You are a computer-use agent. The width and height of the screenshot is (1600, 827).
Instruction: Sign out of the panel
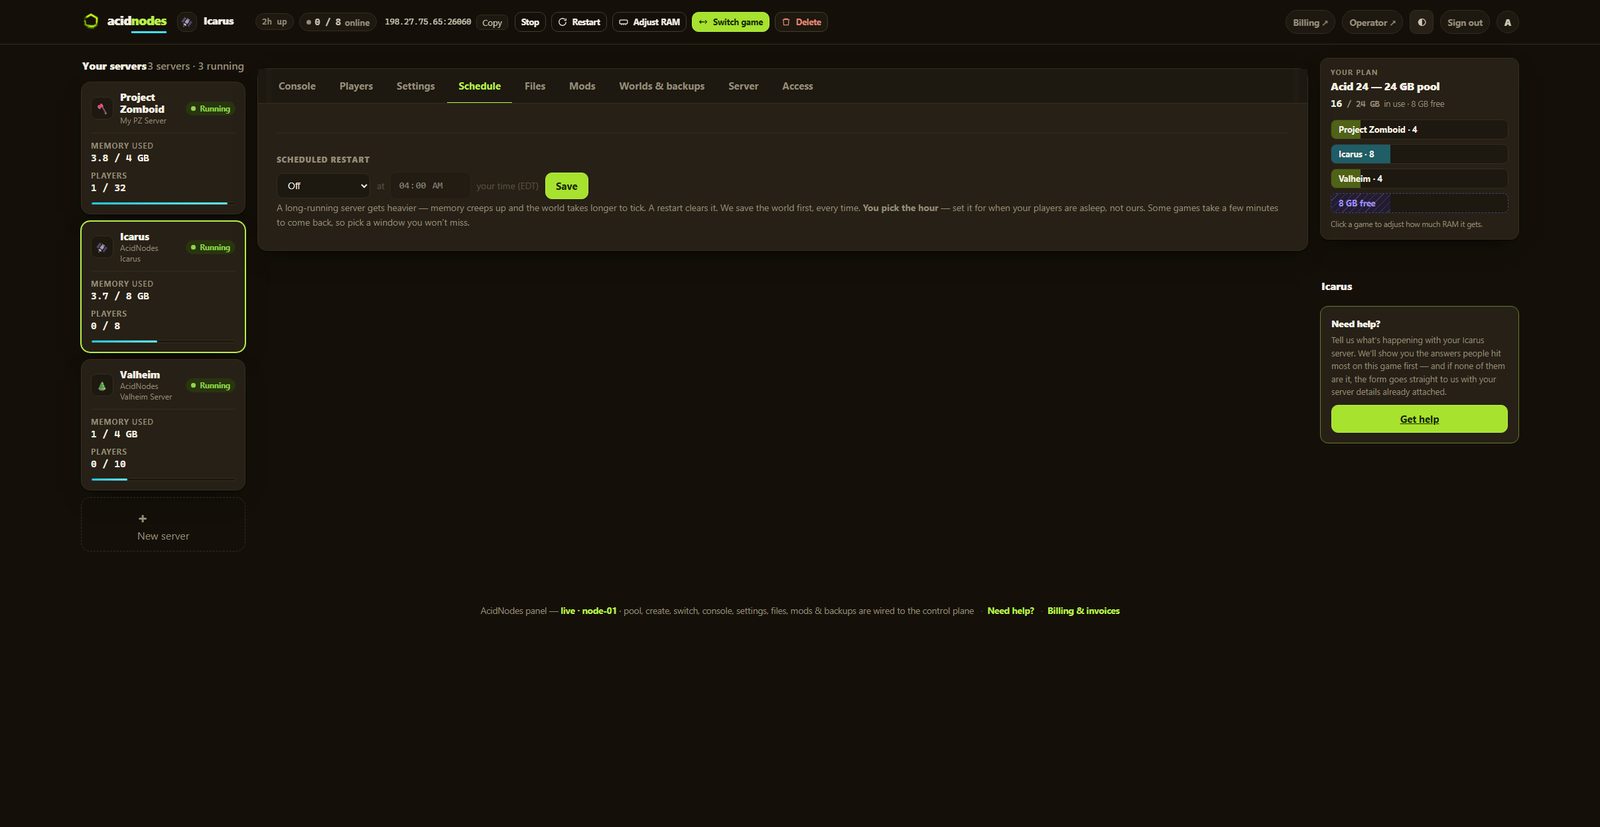point(1465,22)
